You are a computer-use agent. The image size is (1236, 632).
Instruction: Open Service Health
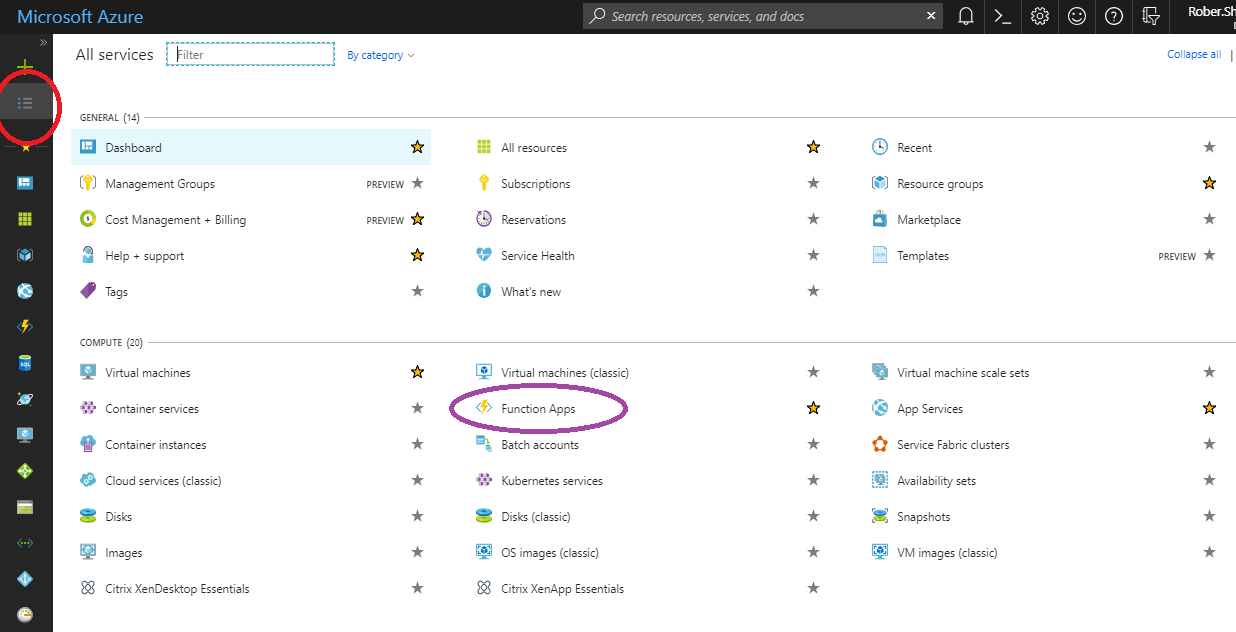click(x=538, y=256)
